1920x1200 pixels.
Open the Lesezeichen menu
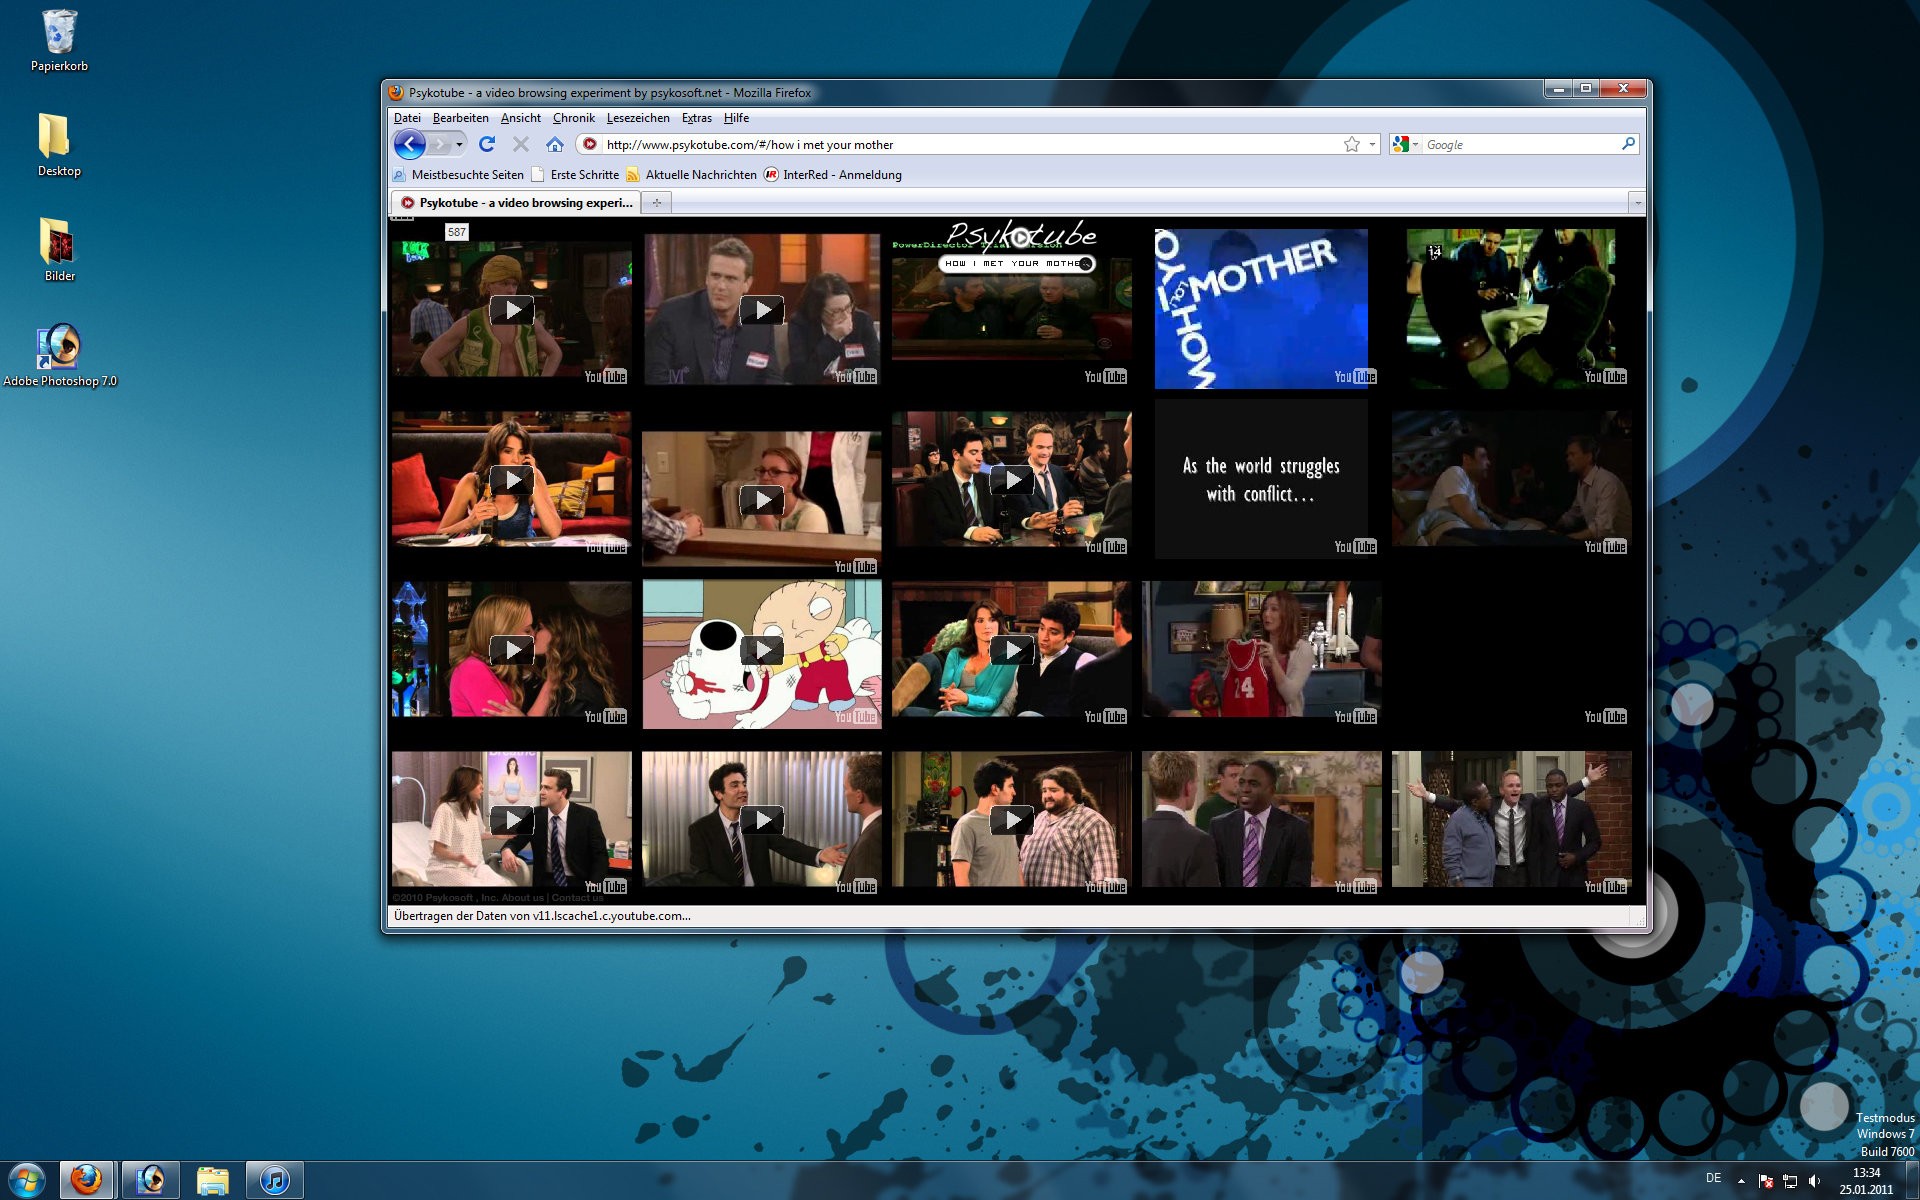tap(638, 118)
